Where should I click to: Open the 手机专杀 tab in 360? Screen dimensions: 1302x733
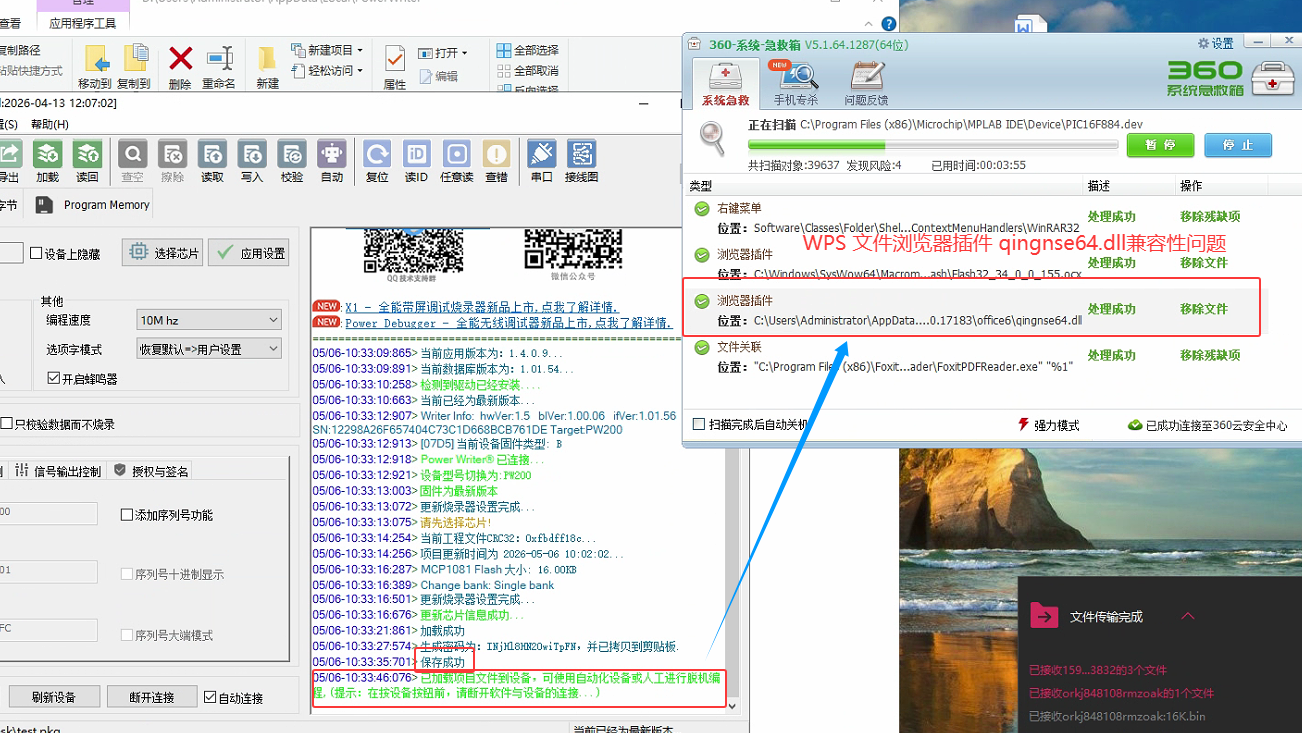(x=796, y=84)
